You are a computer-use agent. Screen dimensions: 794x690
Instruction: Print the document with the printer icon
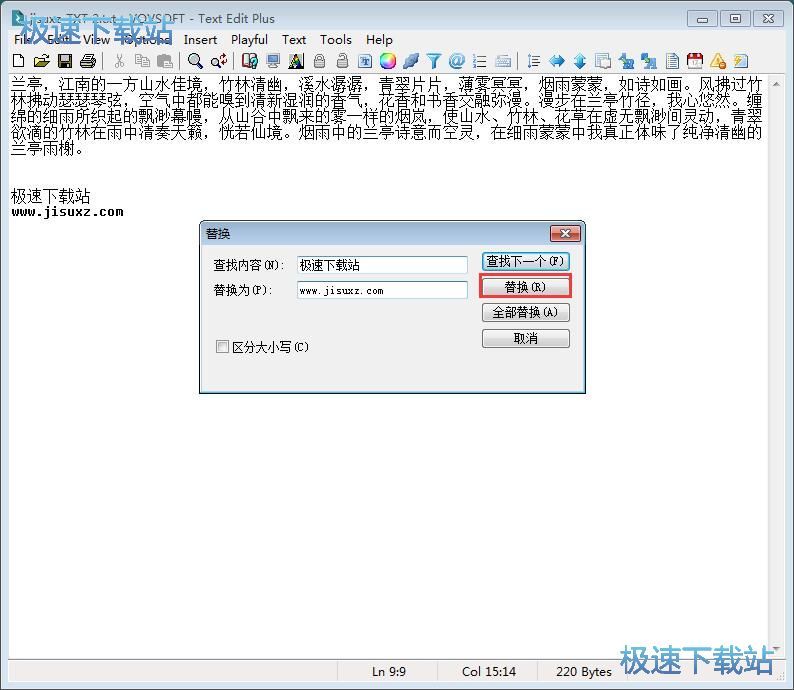pos(88,61)
